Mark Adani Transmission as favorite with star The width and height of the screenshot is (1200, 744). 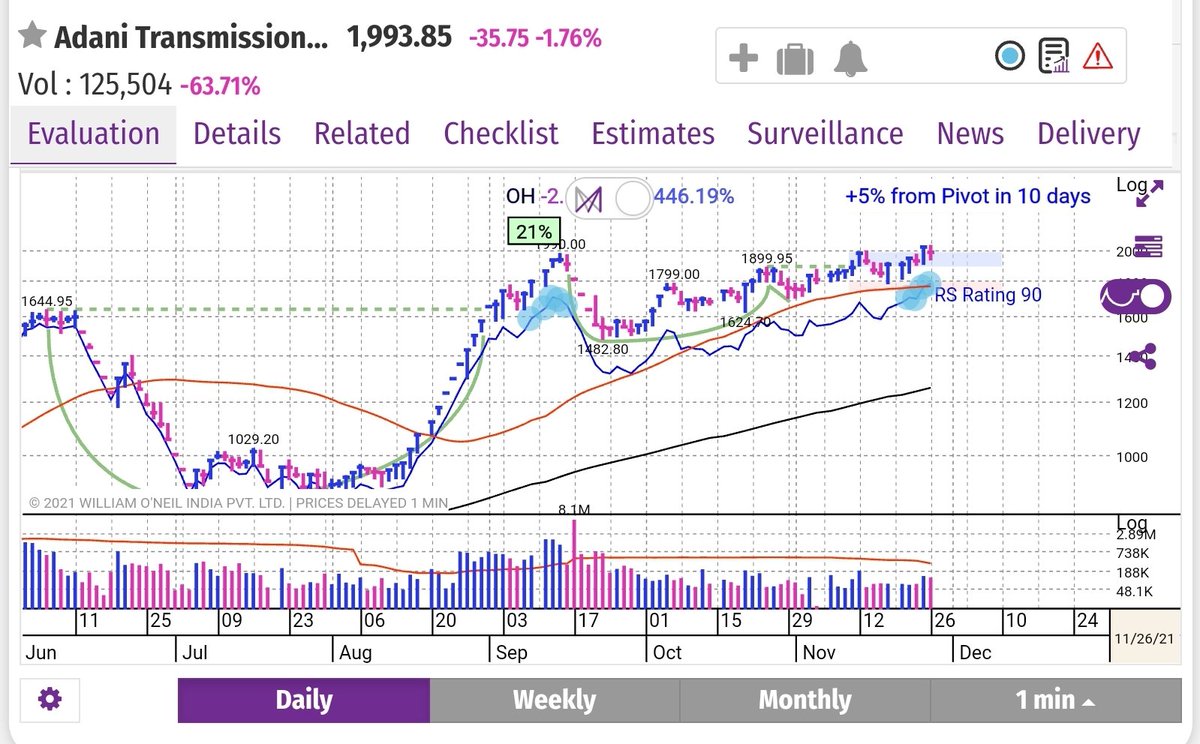32,37
